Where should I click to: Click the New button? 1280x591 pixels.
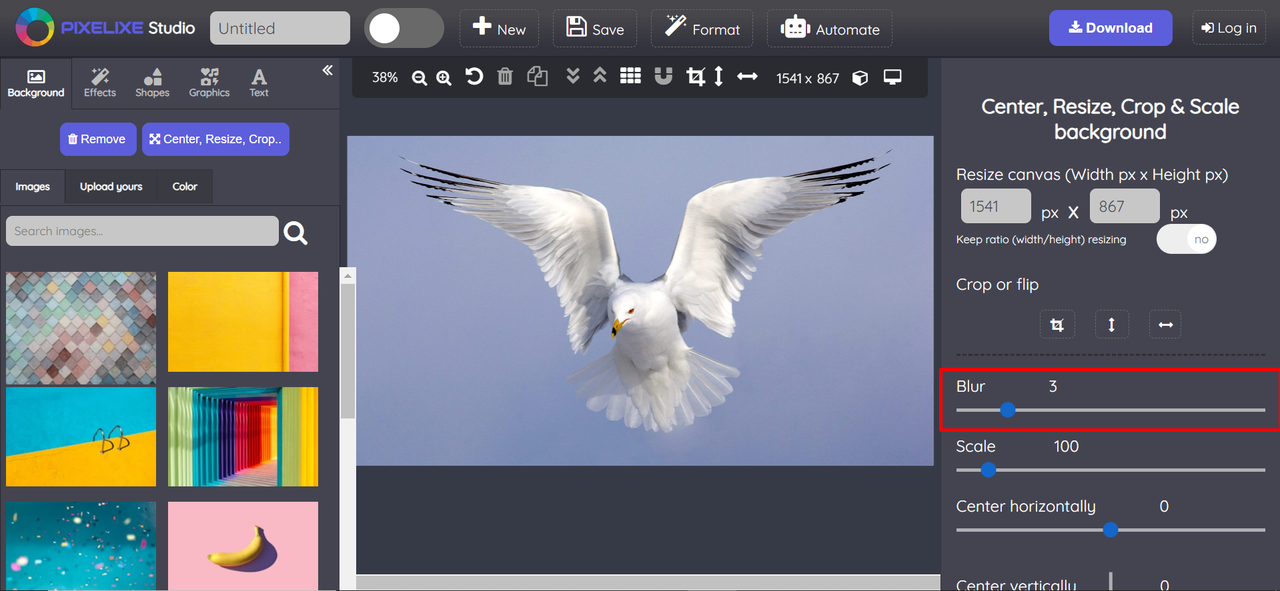(499, 28)
